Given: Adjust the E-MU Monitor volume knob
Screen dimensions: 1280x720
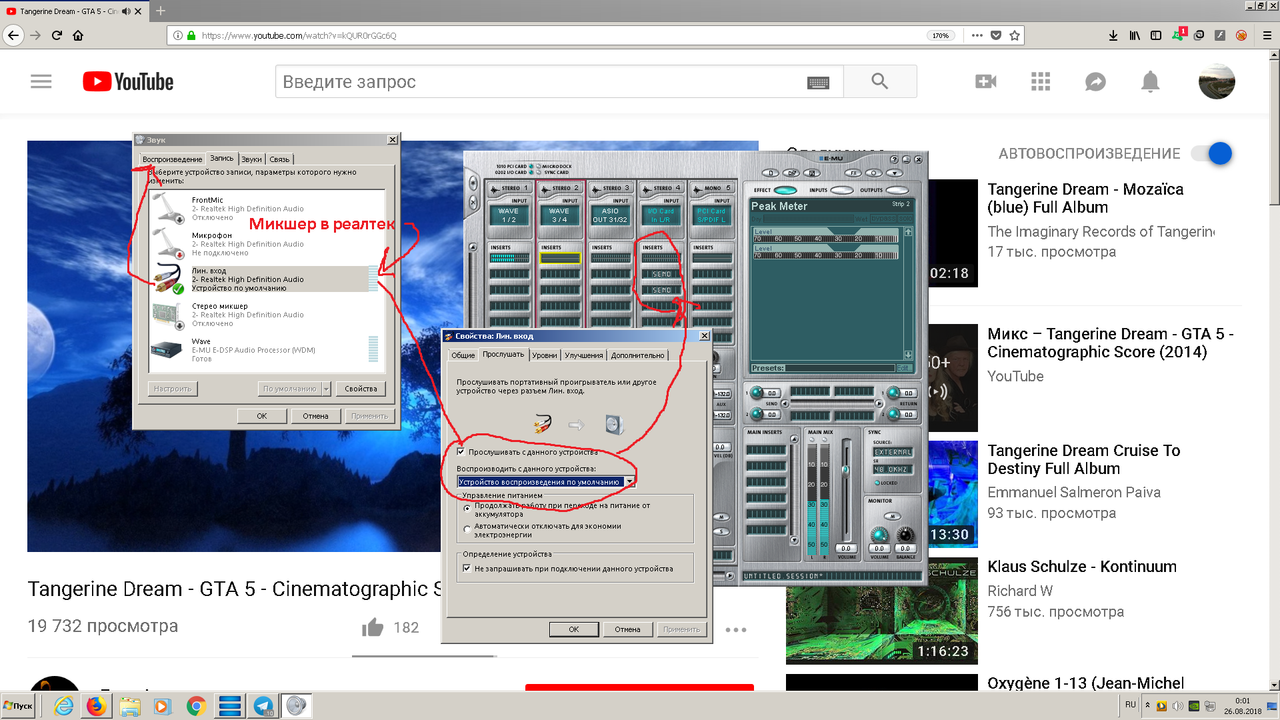Looking at the screenshot, I should click(879, 536).
